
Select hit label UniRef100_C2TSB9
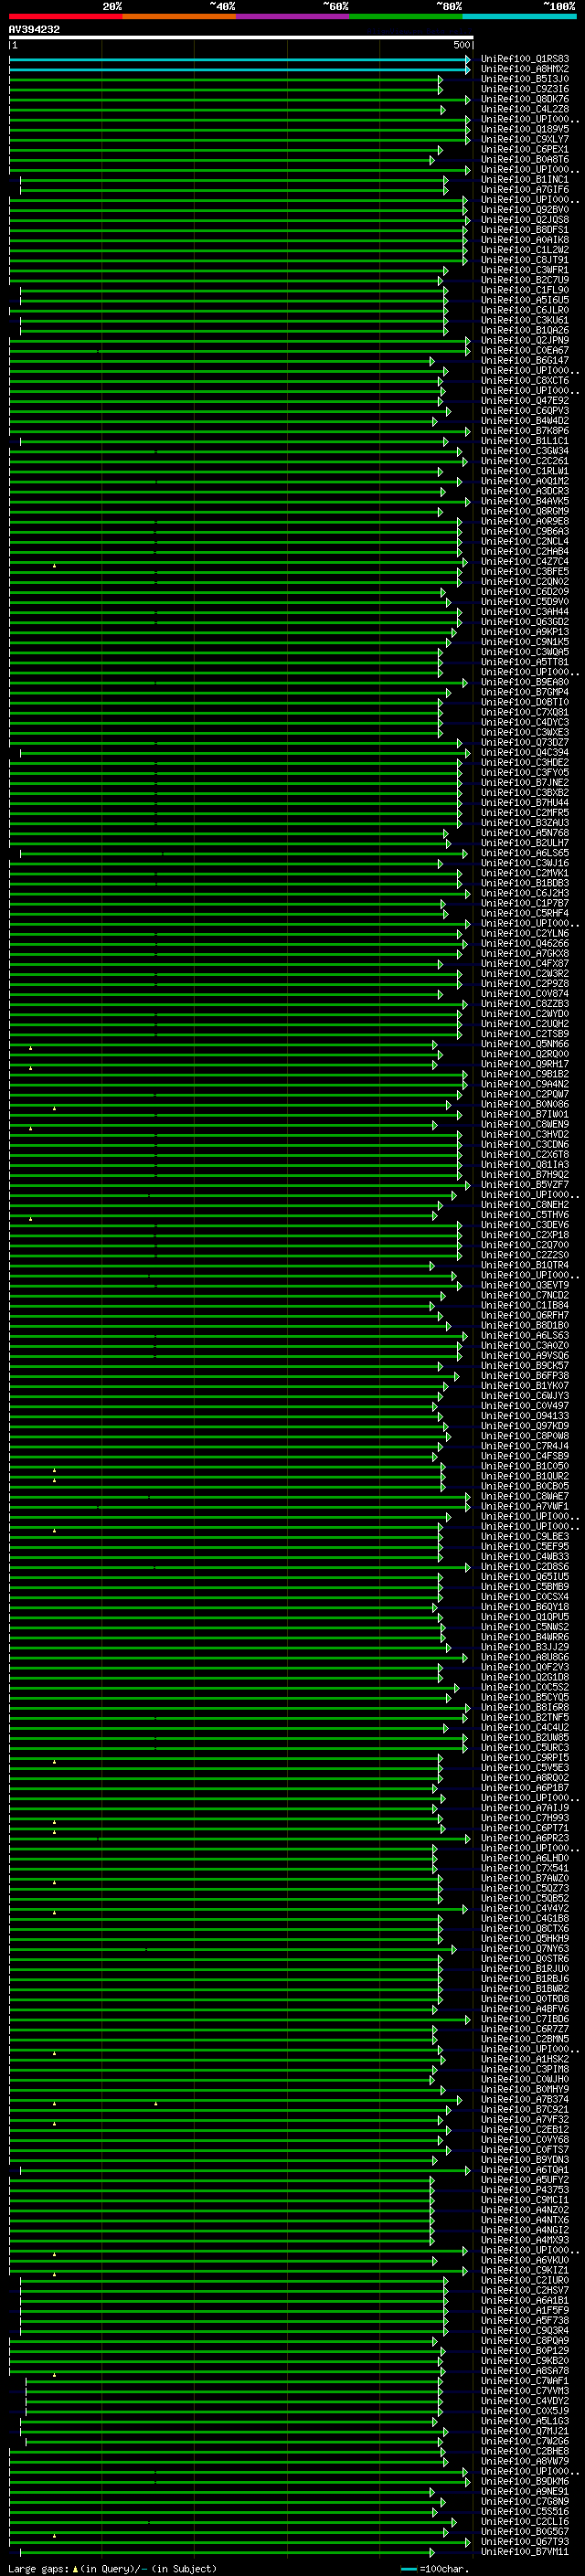coord(525,1034)
